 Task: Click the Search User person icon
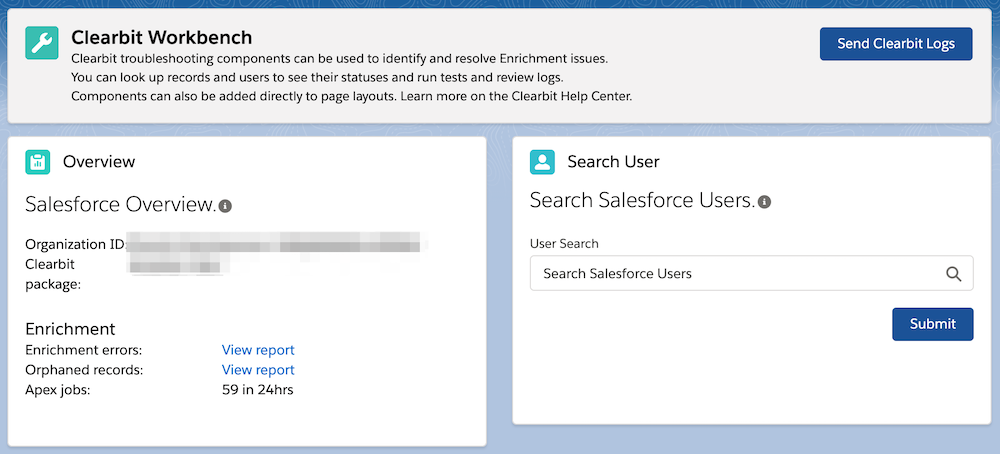click(x=542, y=162)
